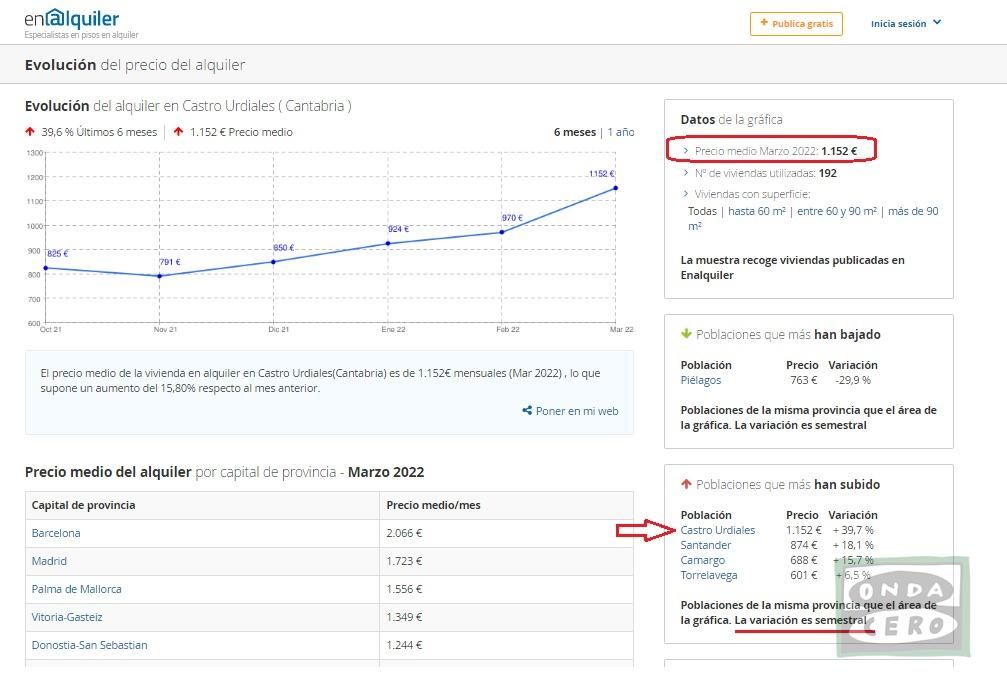1007x691 pixels.
Task: Click the red arrow beside 1.152 € Precio medio
Action: click(x=178, y=132)
